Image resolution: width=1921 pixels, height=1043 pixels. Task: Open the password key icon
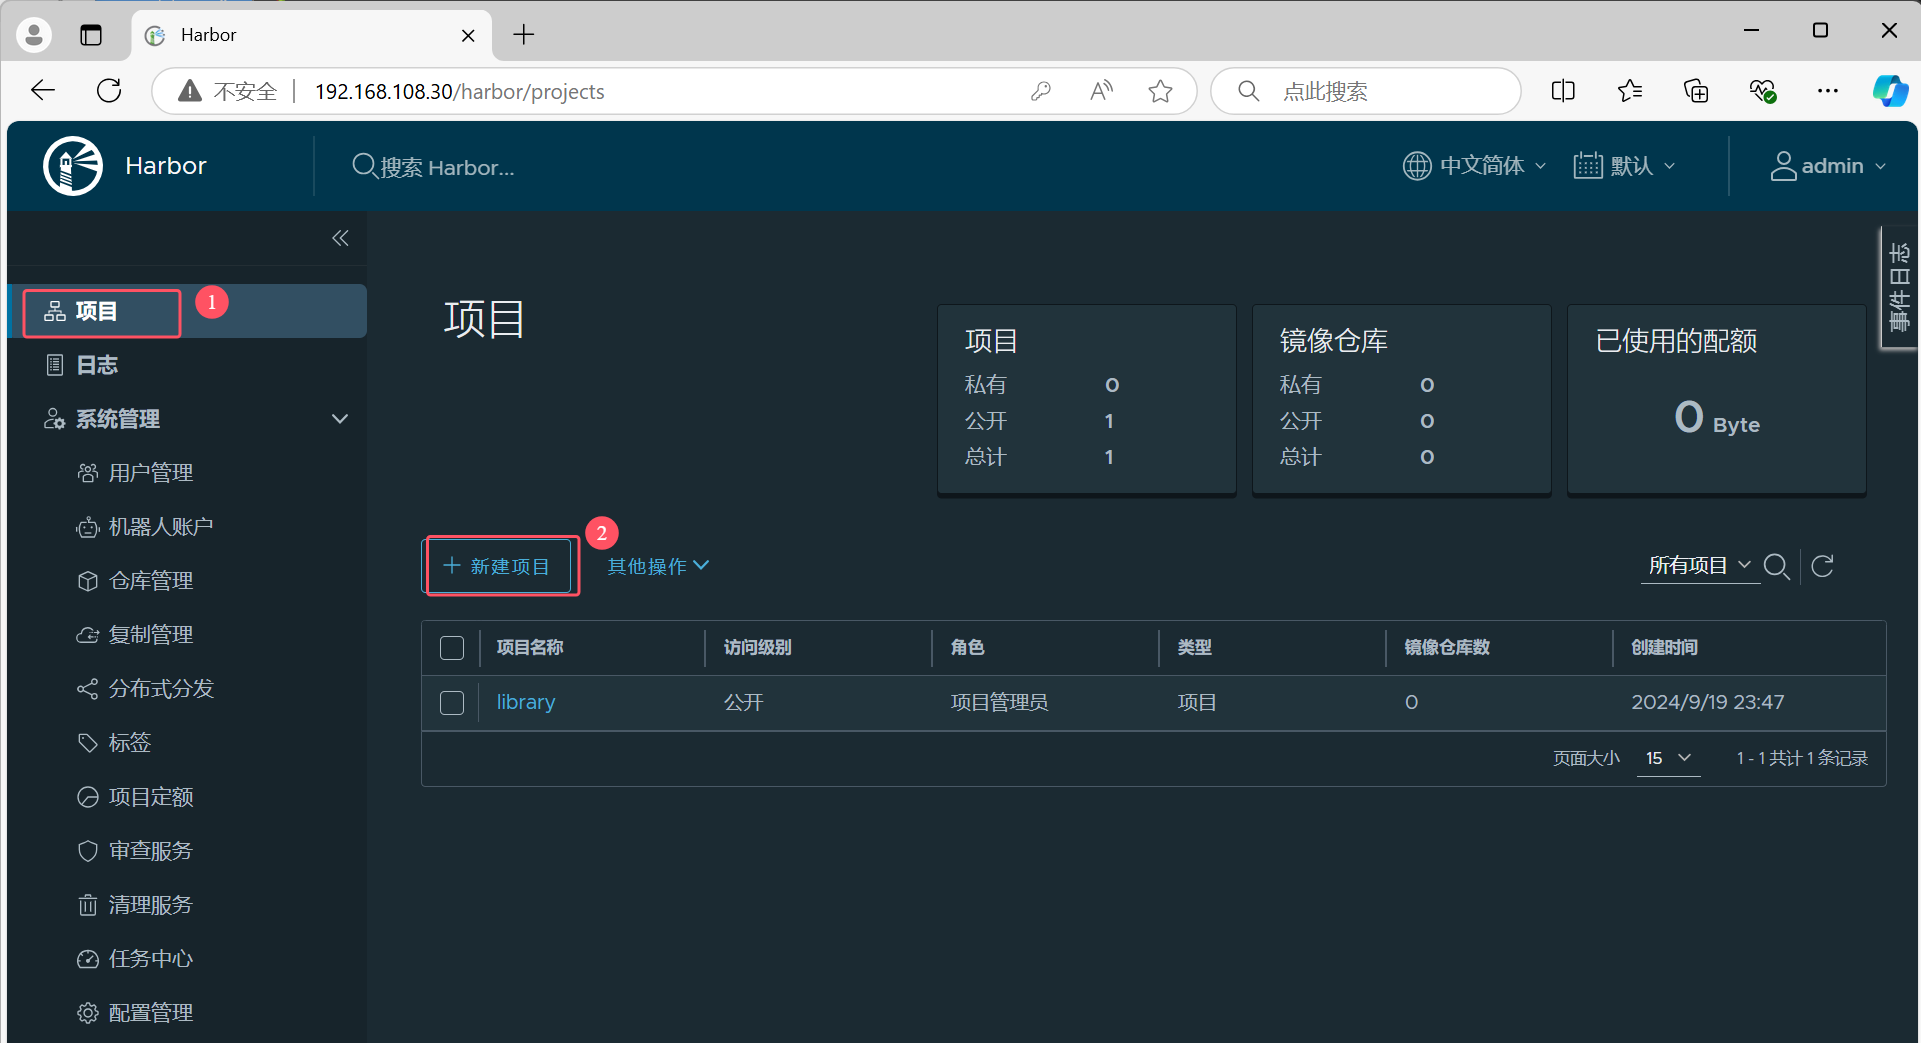[x=1041, y=92]
